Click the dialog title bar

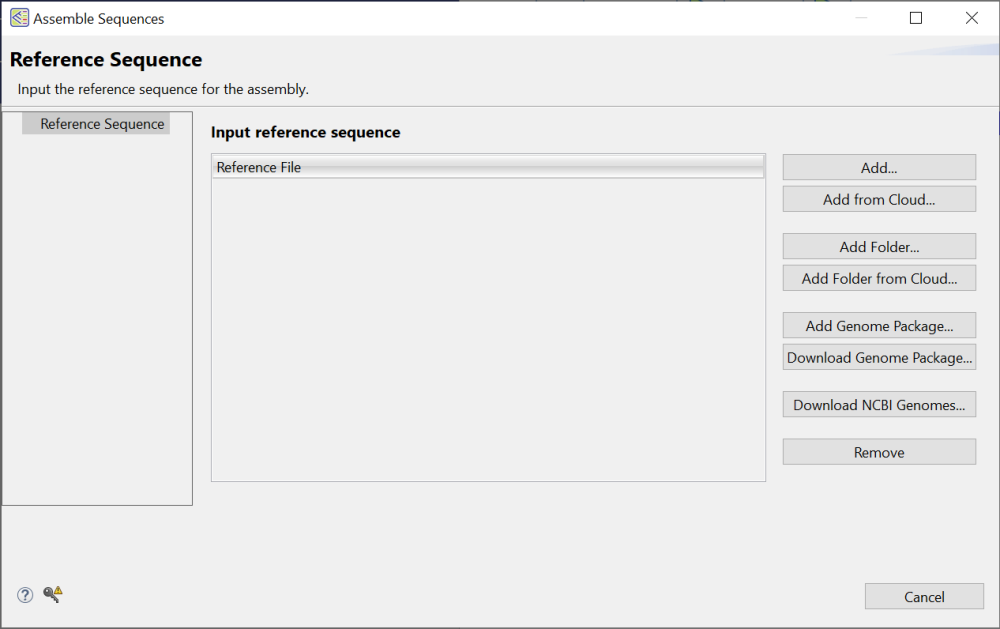coord(500,18)
